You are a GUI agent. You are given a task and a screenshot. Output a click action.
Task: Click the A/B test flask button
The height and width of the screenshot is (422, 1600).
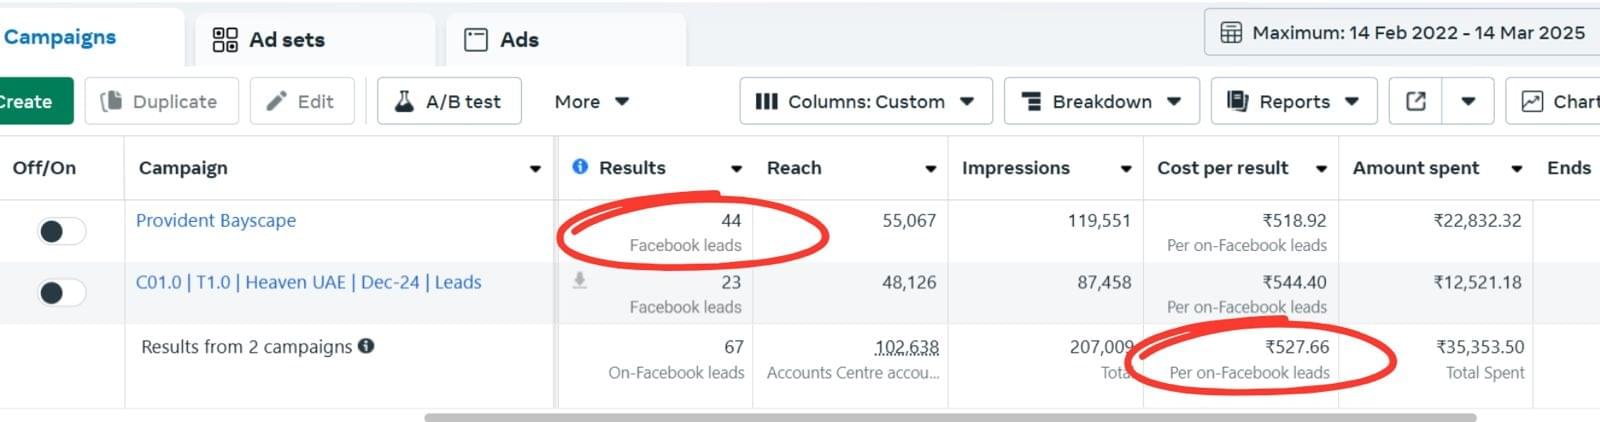point(449,101)
